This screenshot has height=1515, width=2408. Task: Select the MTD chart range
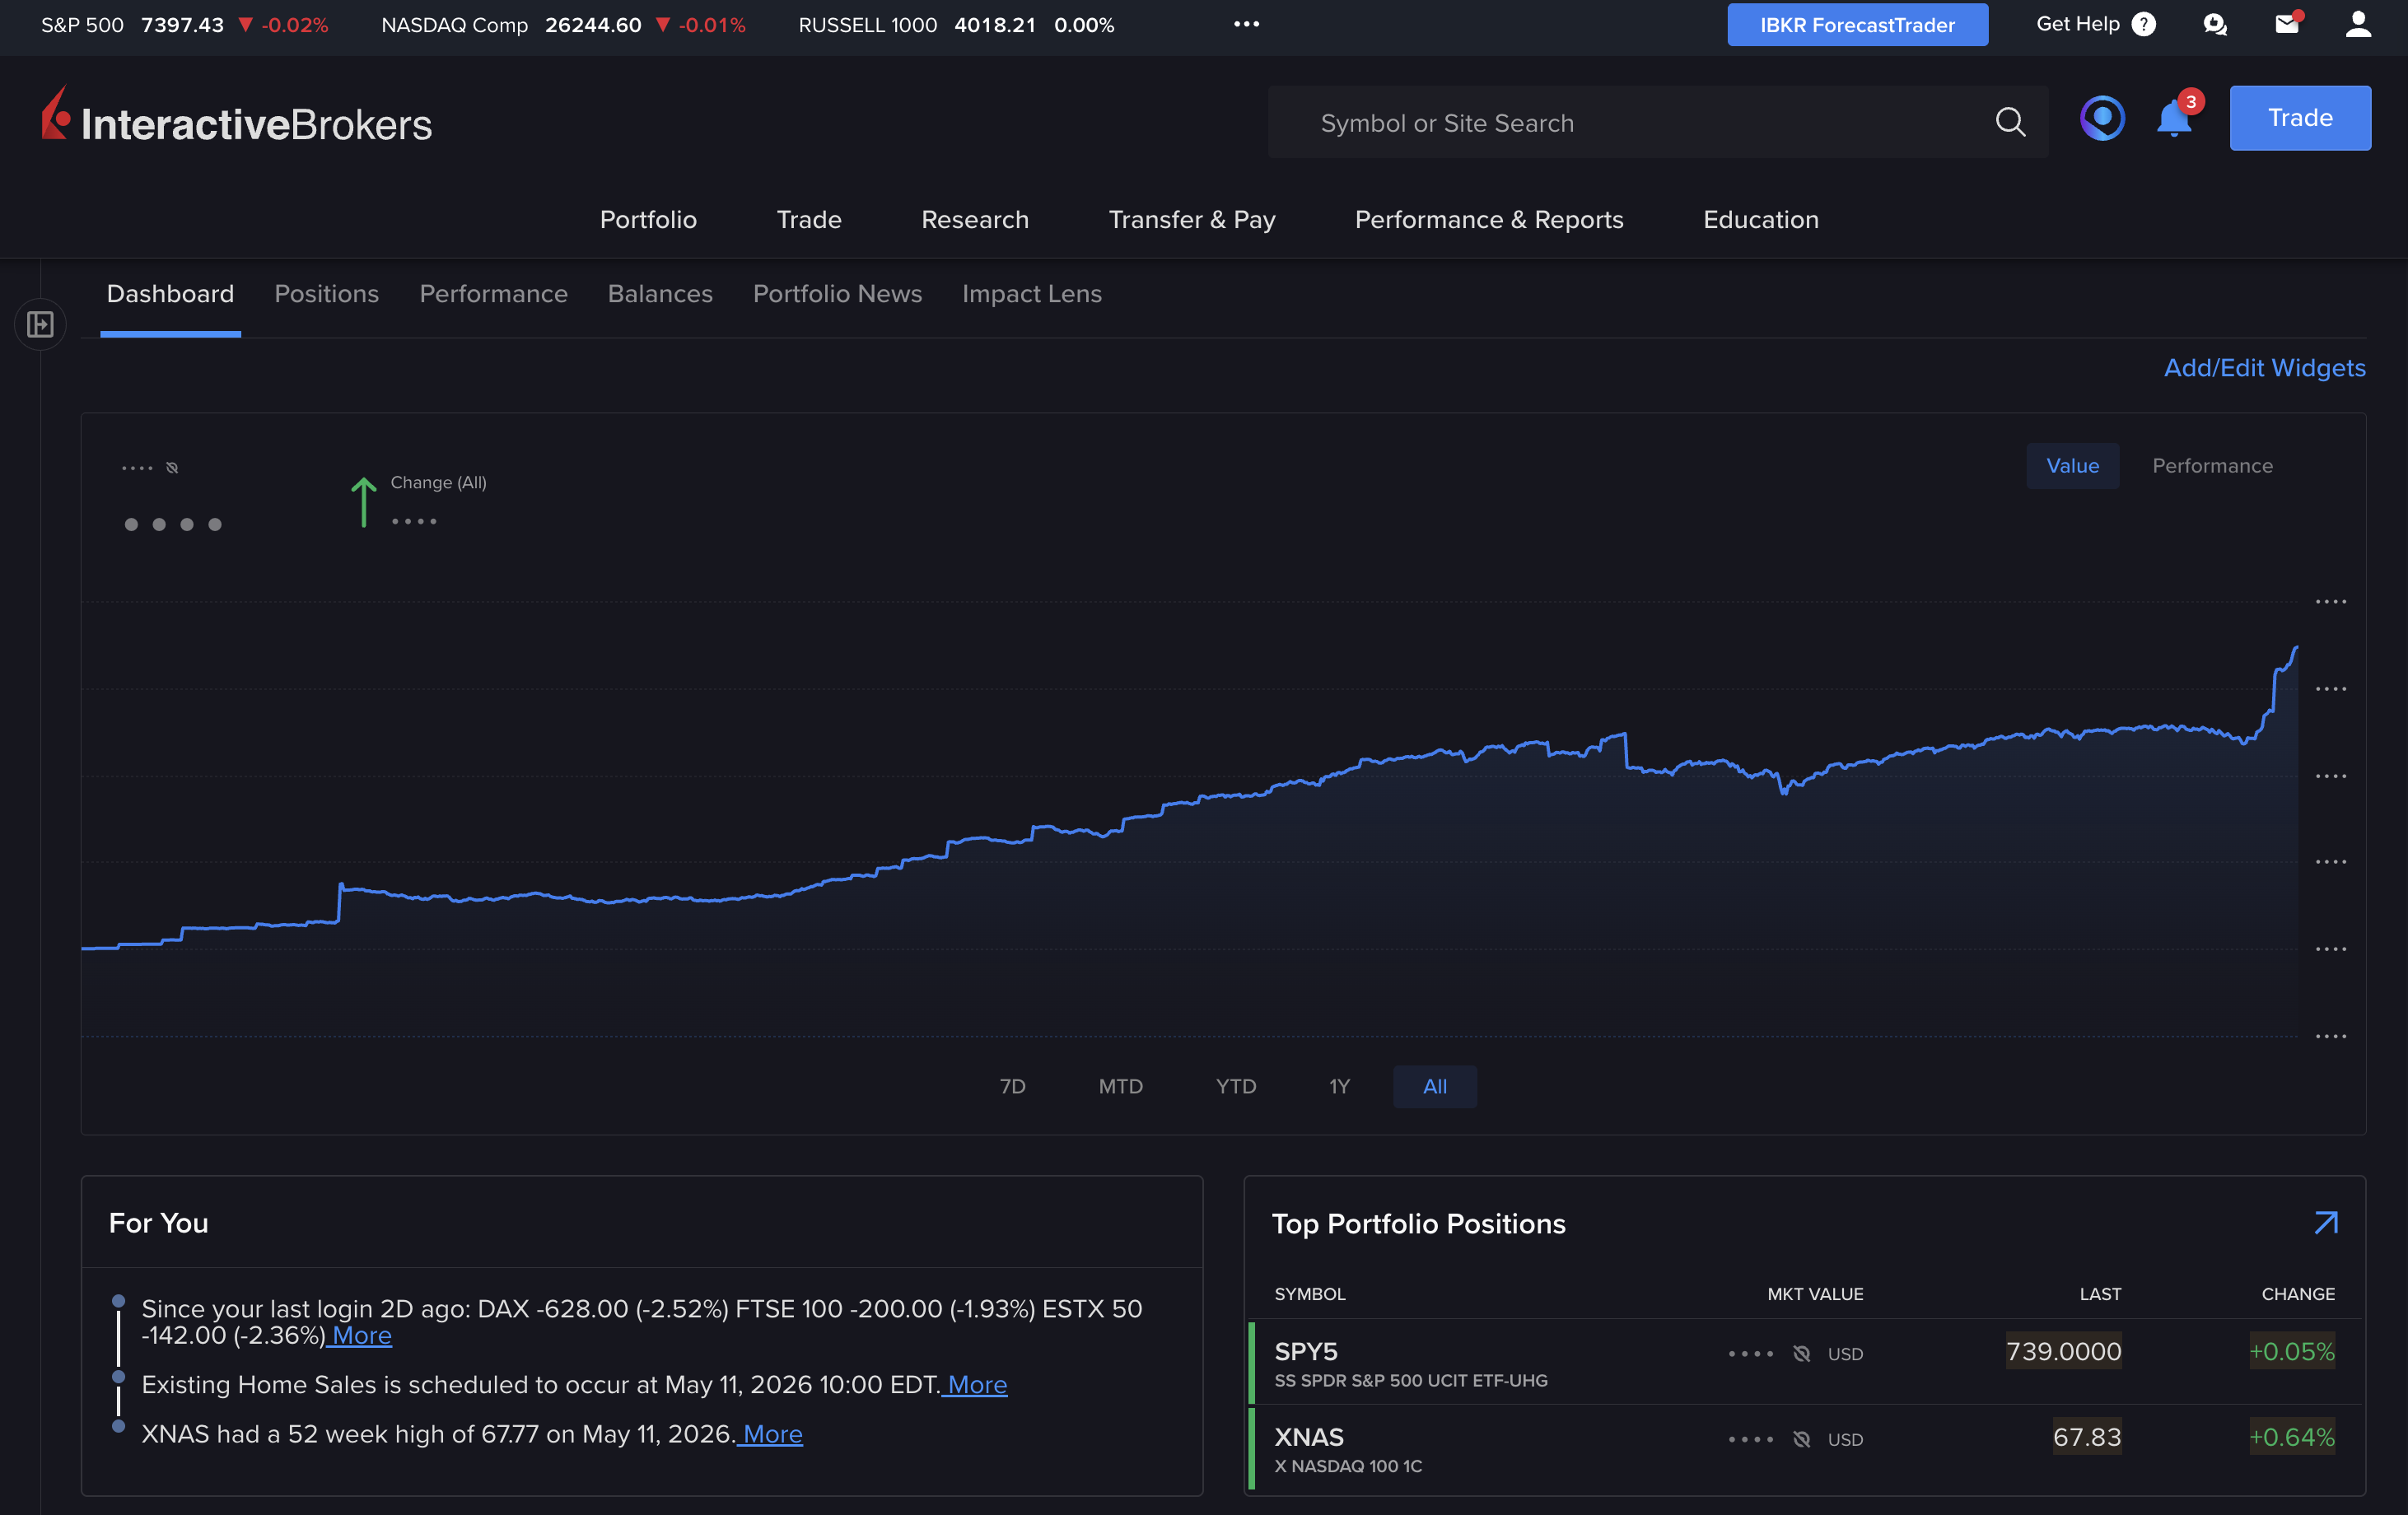[1120, 1086]
